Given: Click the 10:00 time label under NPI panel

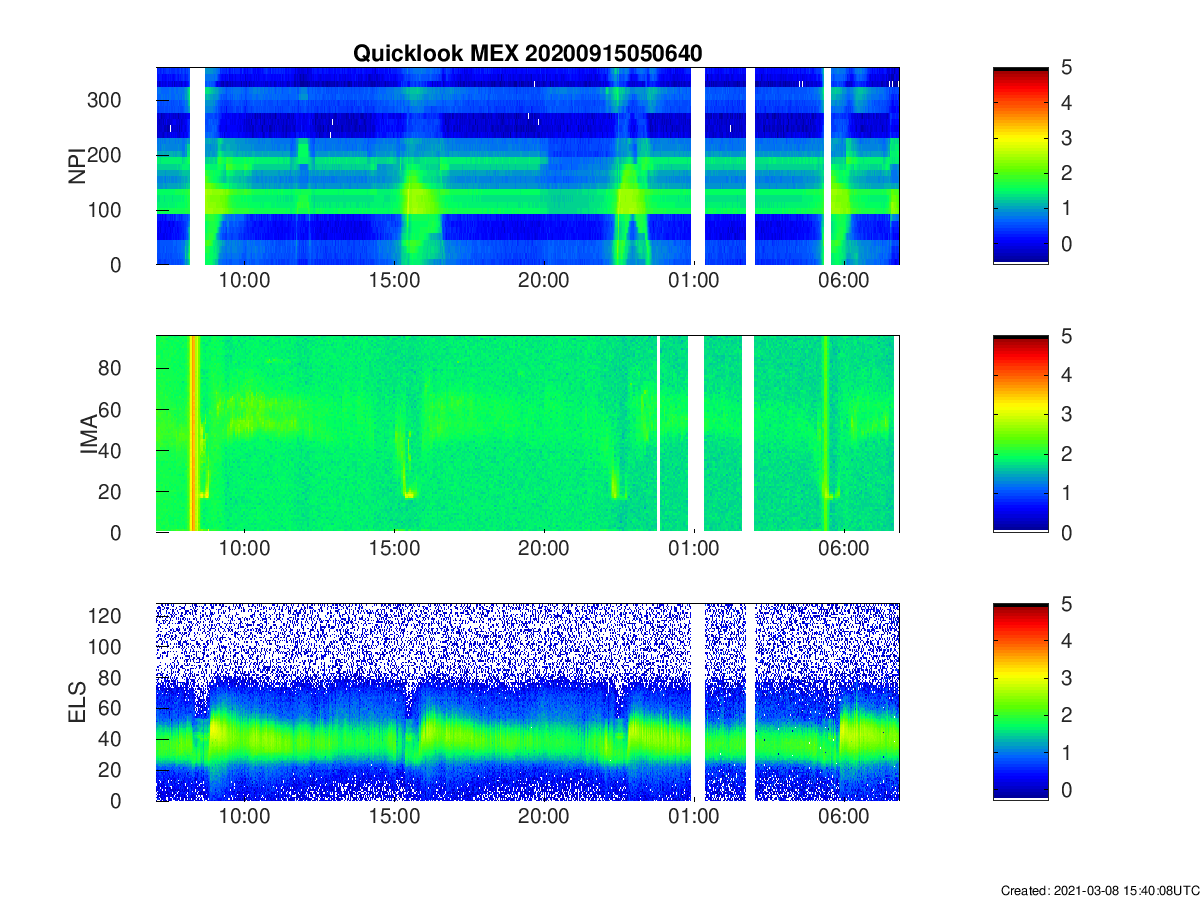Looking at the screenshot, I should point(244,281).
